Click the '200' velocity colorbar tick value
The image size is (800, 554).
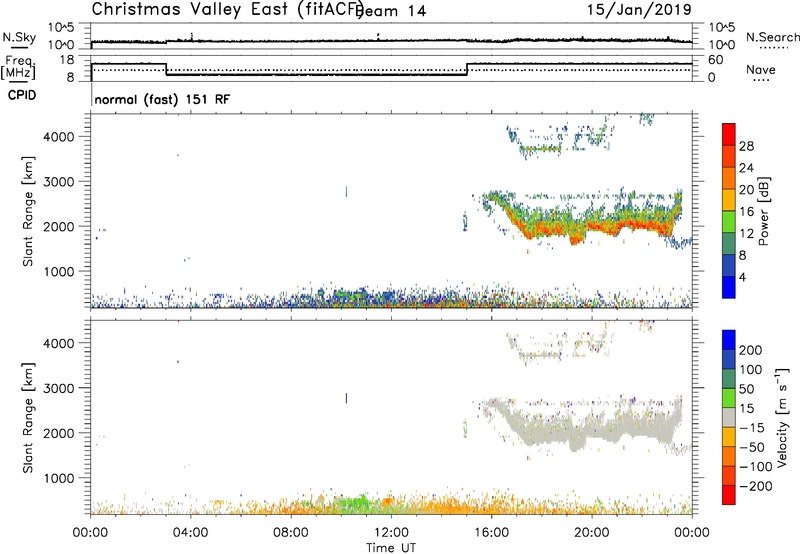pos(750,350)
